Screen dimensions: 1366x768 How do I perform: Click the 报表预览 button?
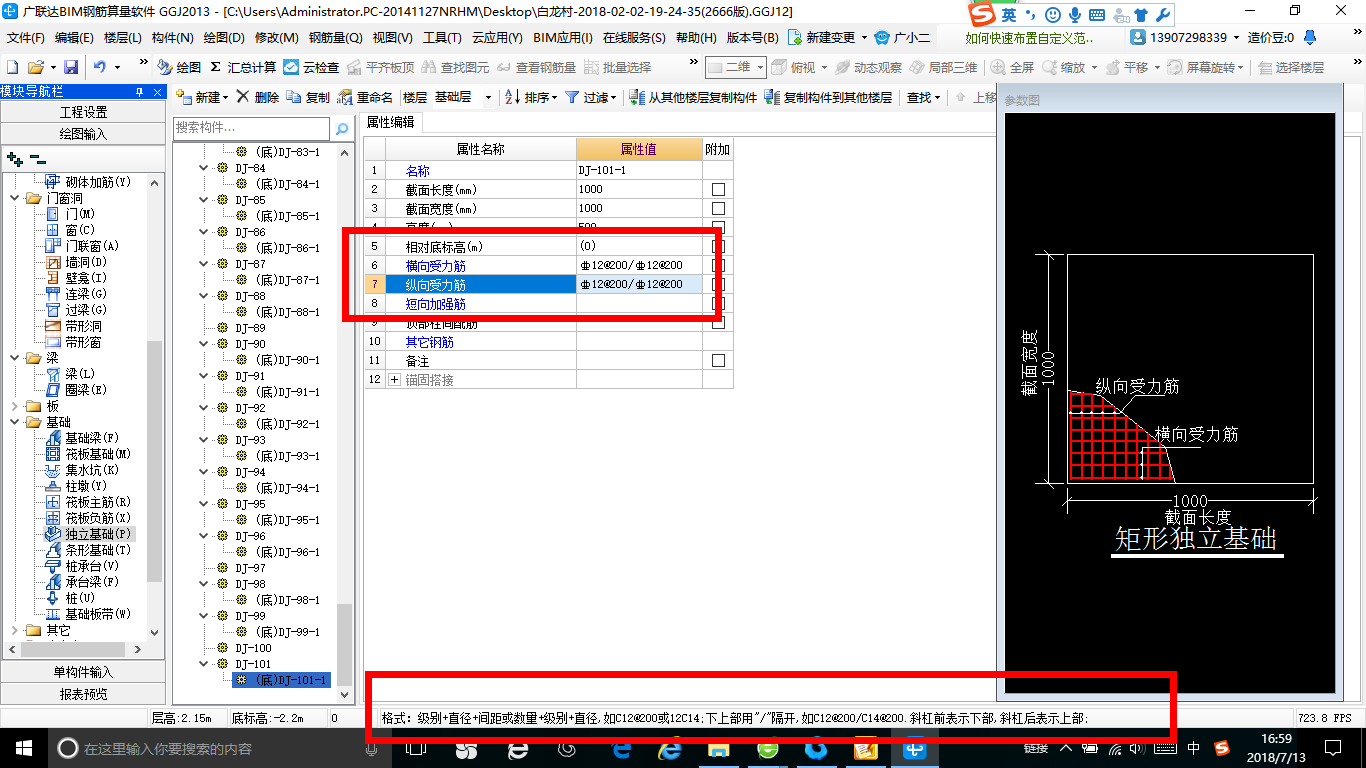point(83,693)
